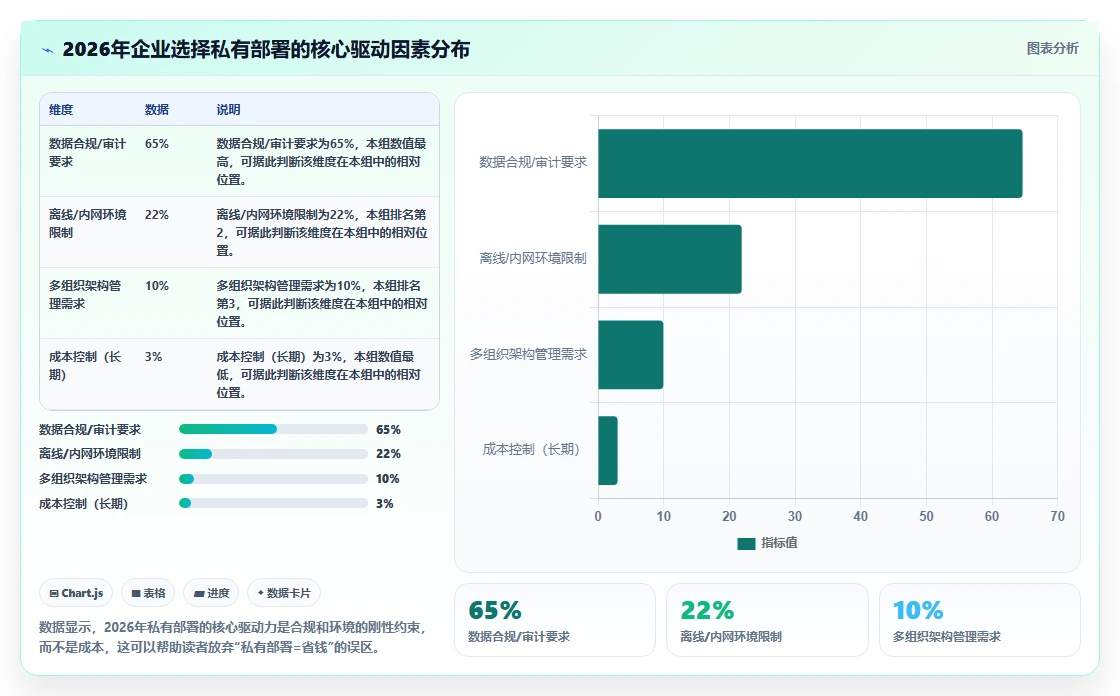This screenshot has width=1120, height=696.
Task: Click the 65% progress bar for 数据合规/审计要求
Action: pyautogui.click(x=273, y=429)
